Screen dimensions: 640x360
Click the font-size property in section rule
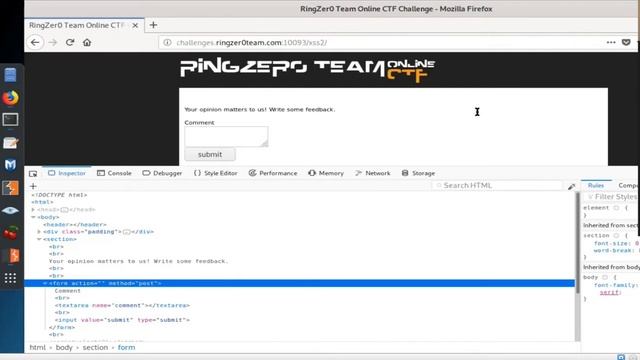(x=612, y=243)
